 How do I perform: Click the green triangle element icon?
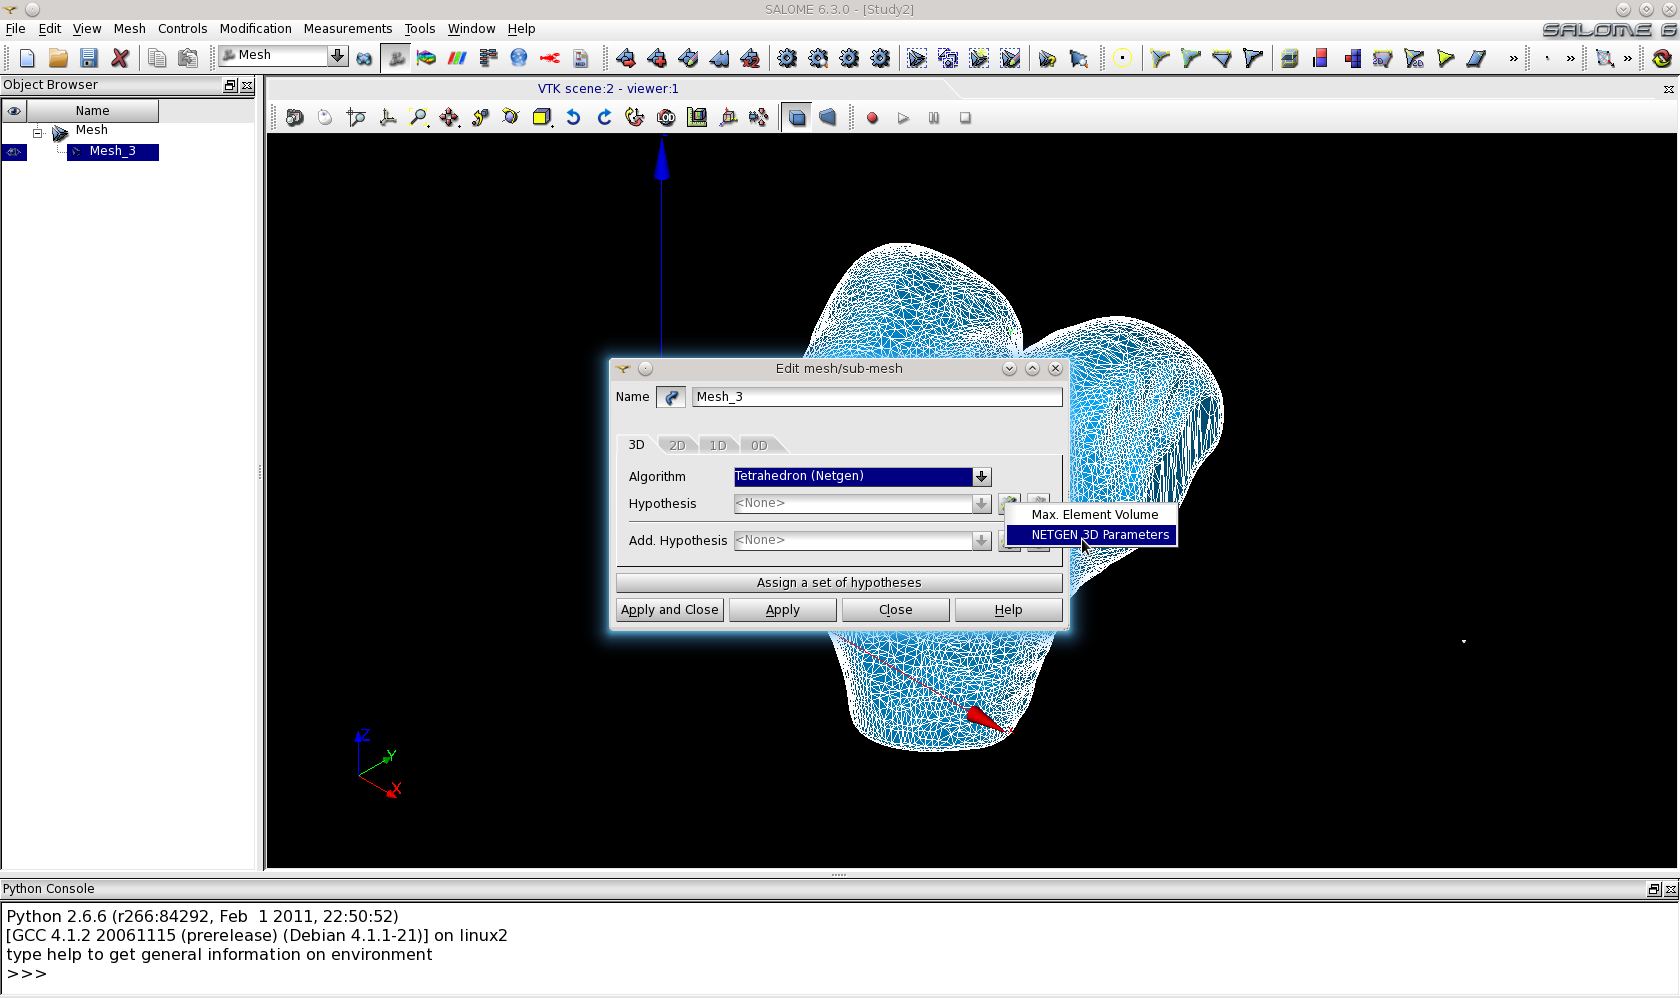(x=1445, y=58)
